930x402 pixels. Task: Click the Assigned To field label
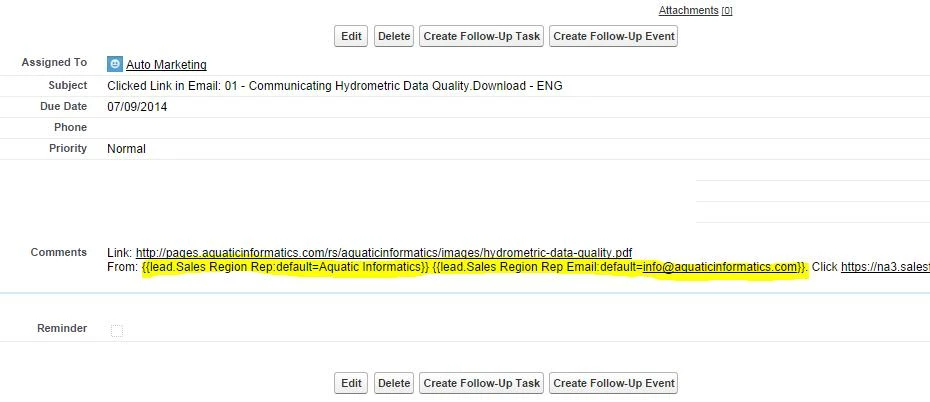pos(54,62)
